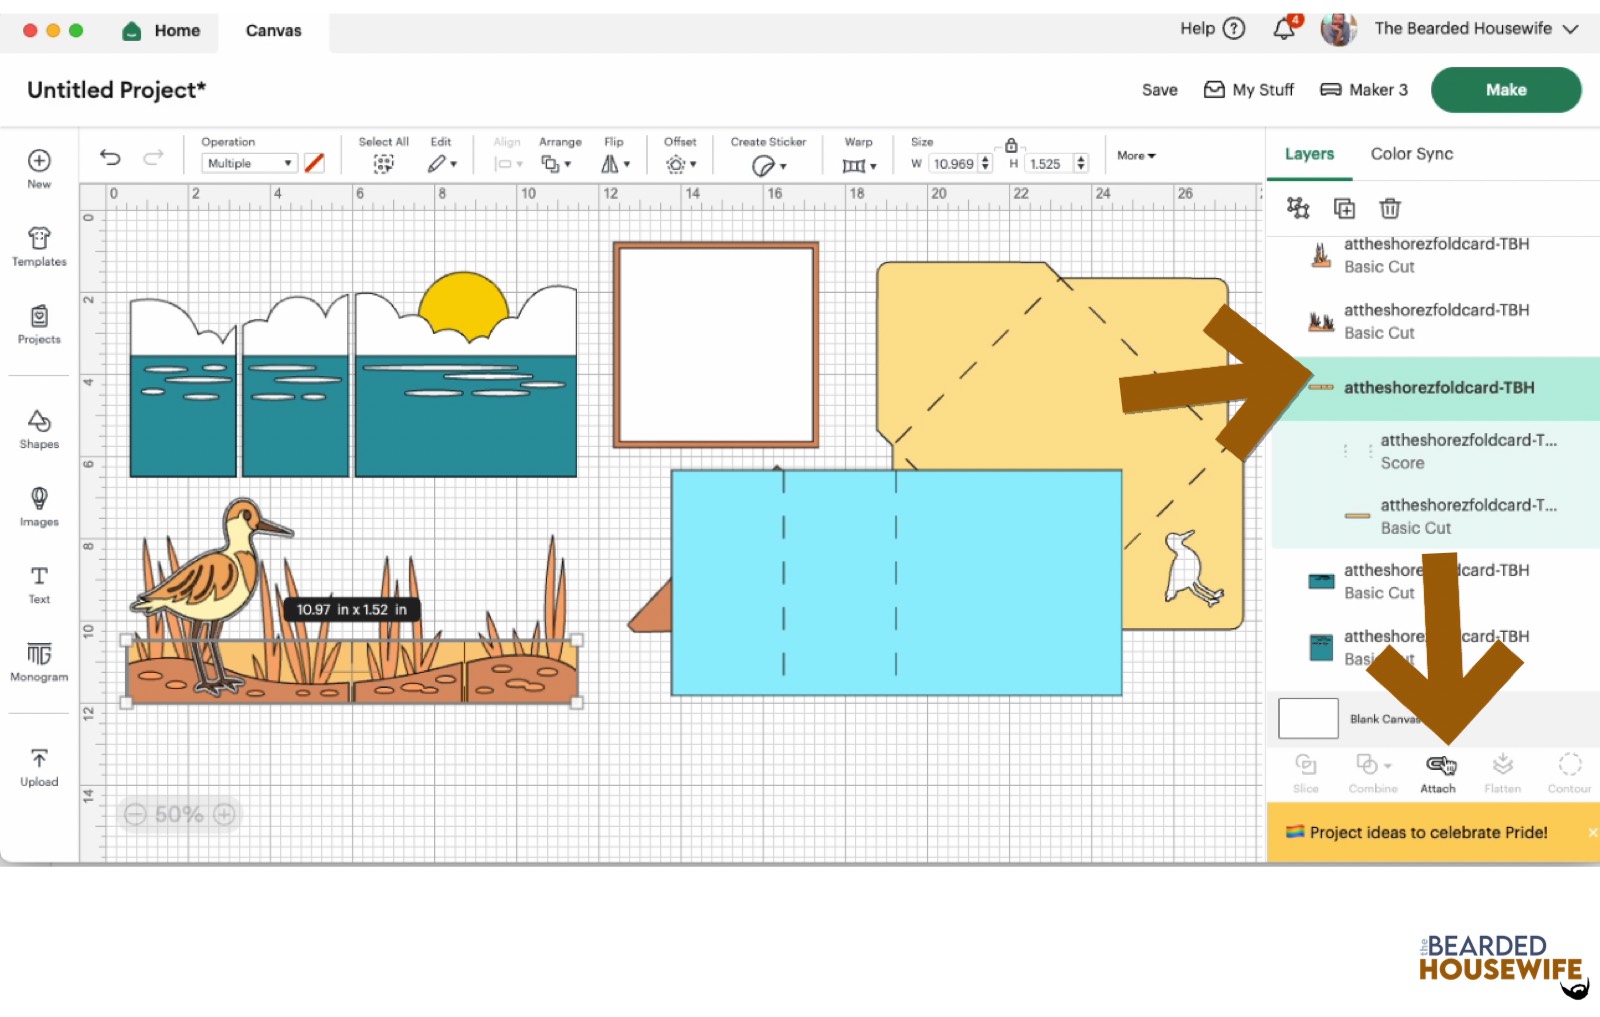Click the height input field
The height and width of the screenshot is (1017, 1600).
pos(1049,163)
